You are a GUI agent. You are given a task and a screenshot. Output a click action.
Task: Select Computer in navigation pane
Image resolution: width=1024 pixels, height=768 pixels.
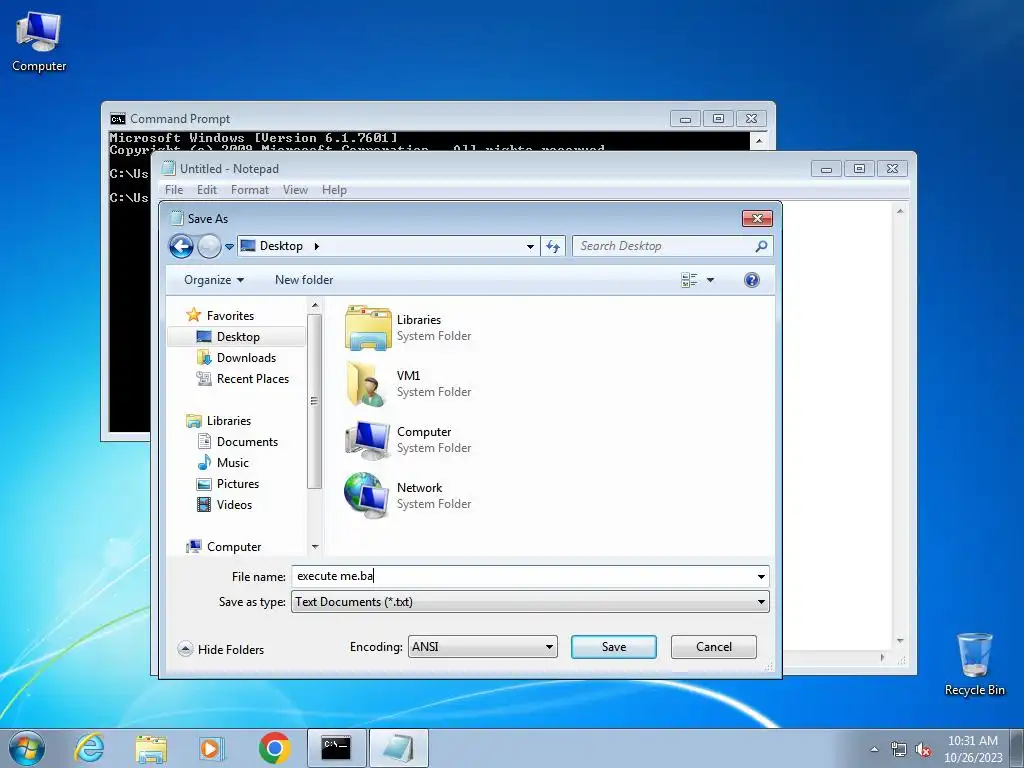[x=234, y=547]
